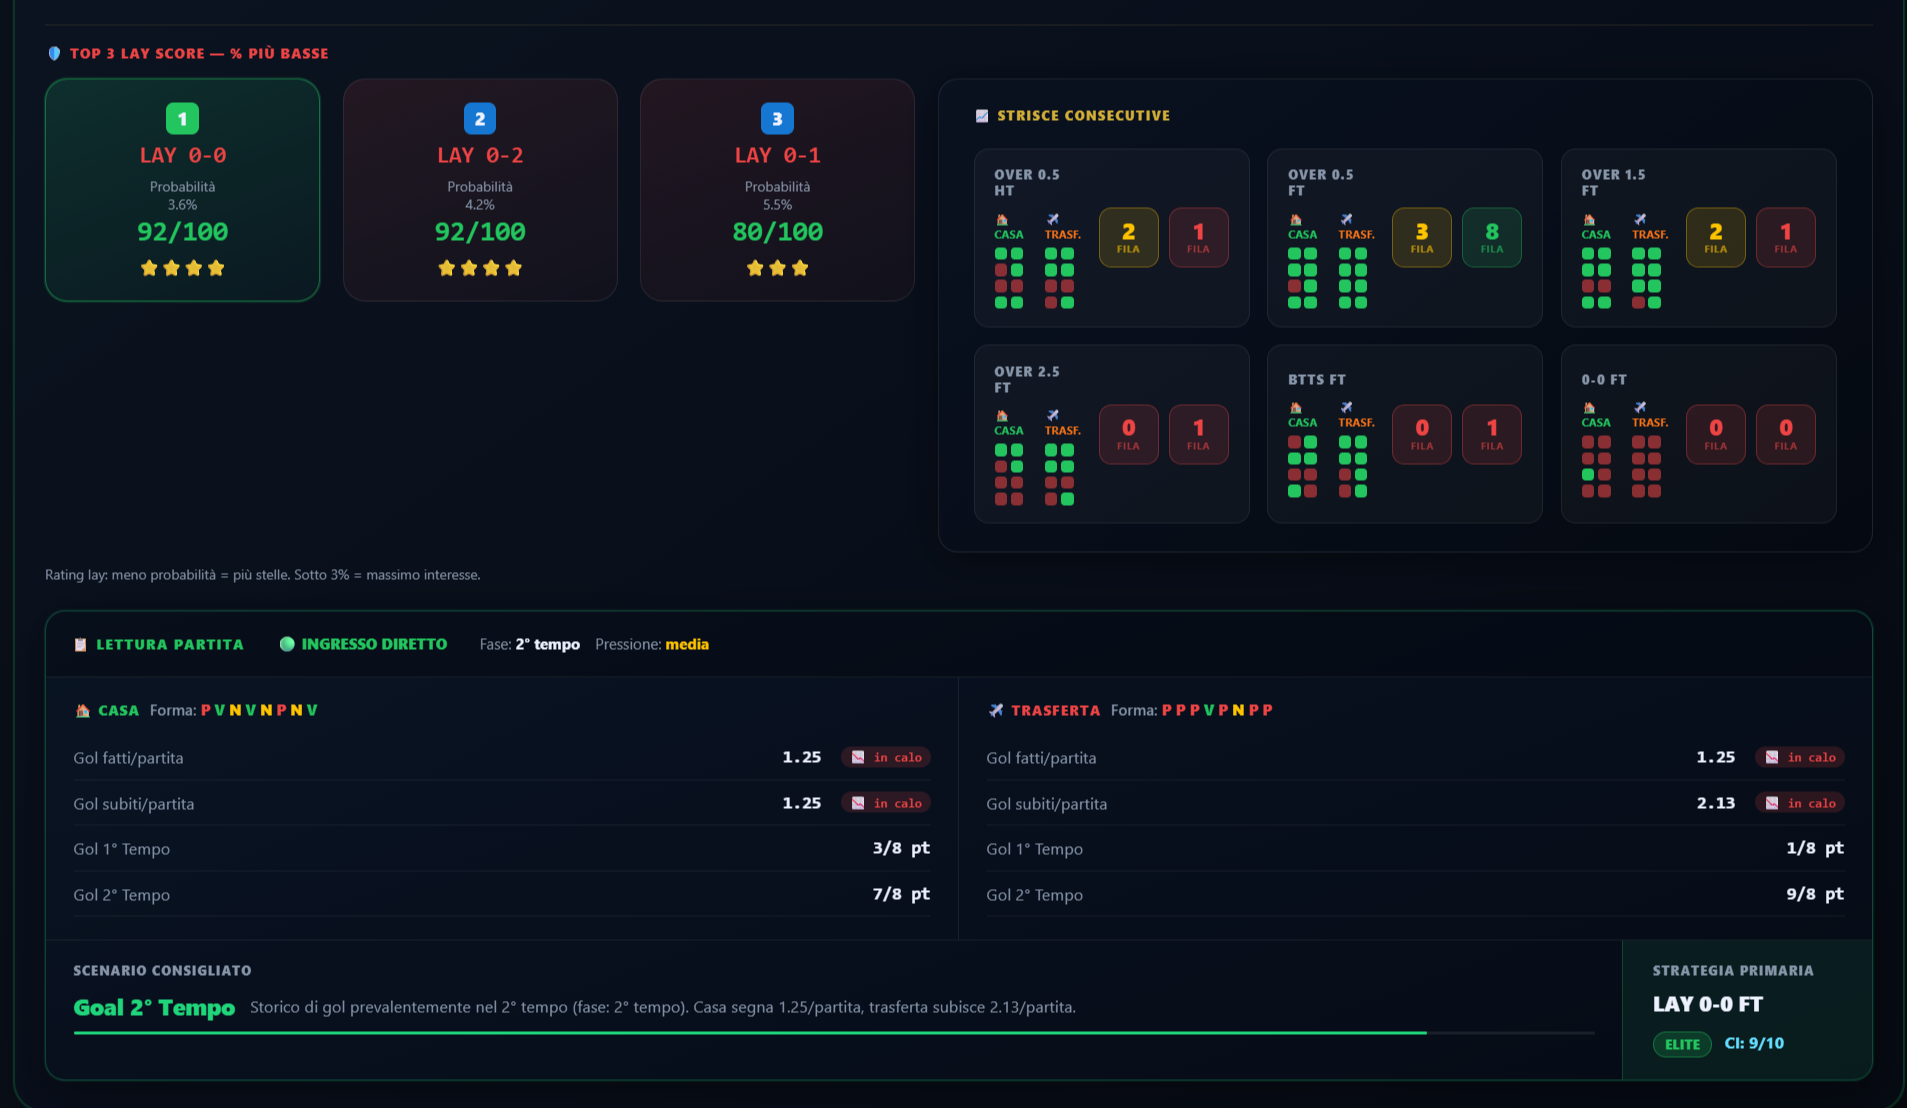Click the shield icon beside Top 3 Lay Score
This screenshot has height=1108, width=1907.
[x=54, y=54]
